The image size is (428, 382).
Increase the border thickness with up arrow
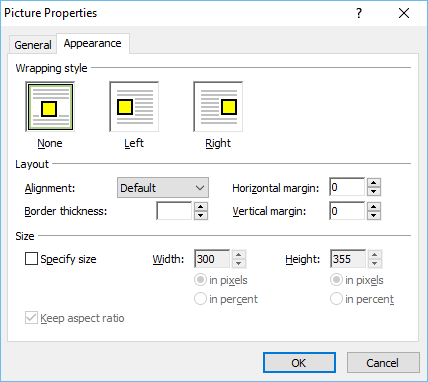[x=201, y=207]
